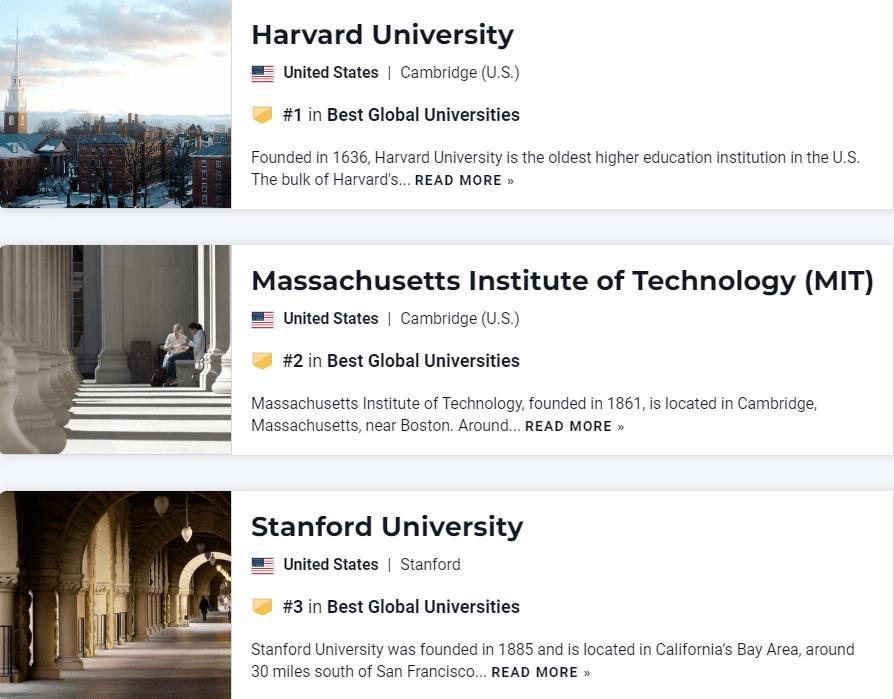Open Best Global Universities from Harvard's ranking row
894x699 pixels.
(x=423, y=114)
